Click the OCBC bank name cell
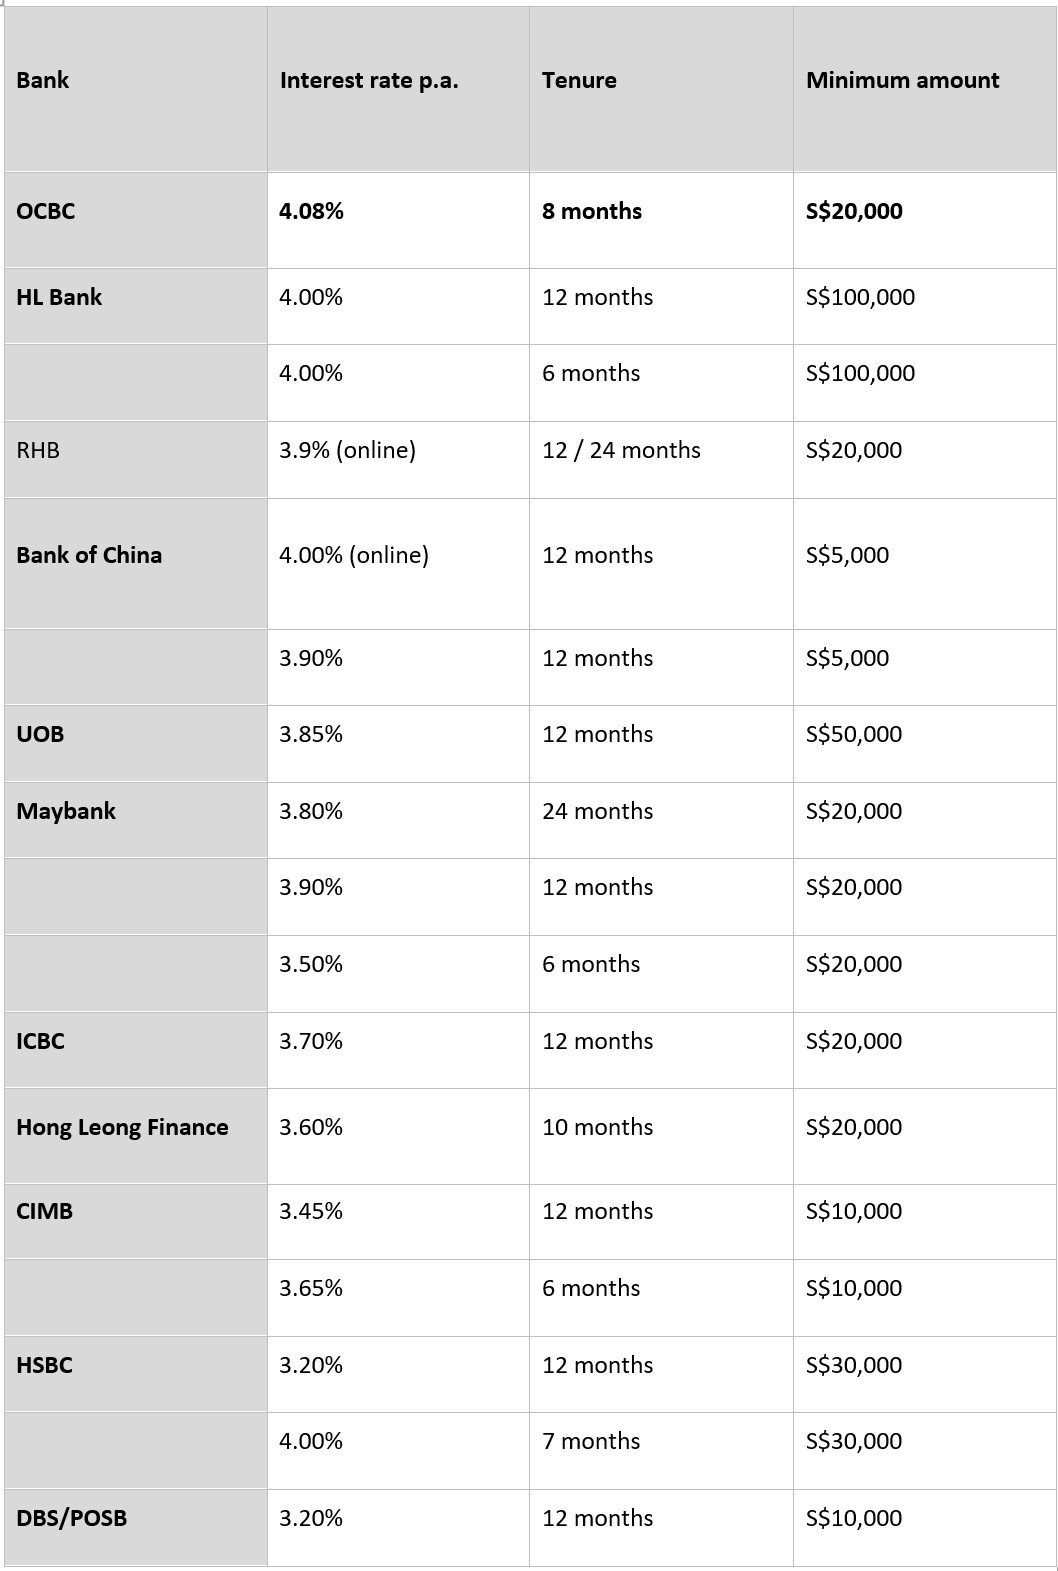The image size is (1058, 1571). coord(135,220)
